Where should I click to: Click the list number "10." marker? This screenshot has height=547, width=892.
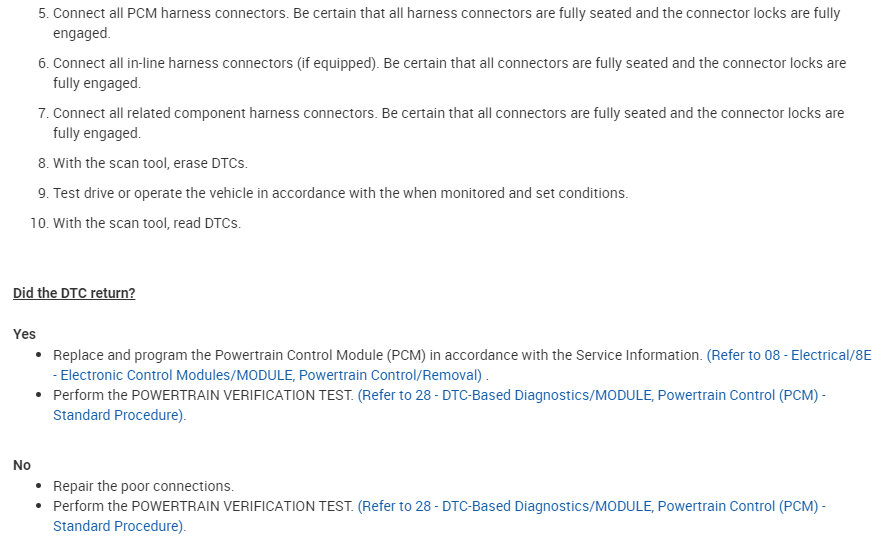tap(39, 223)
